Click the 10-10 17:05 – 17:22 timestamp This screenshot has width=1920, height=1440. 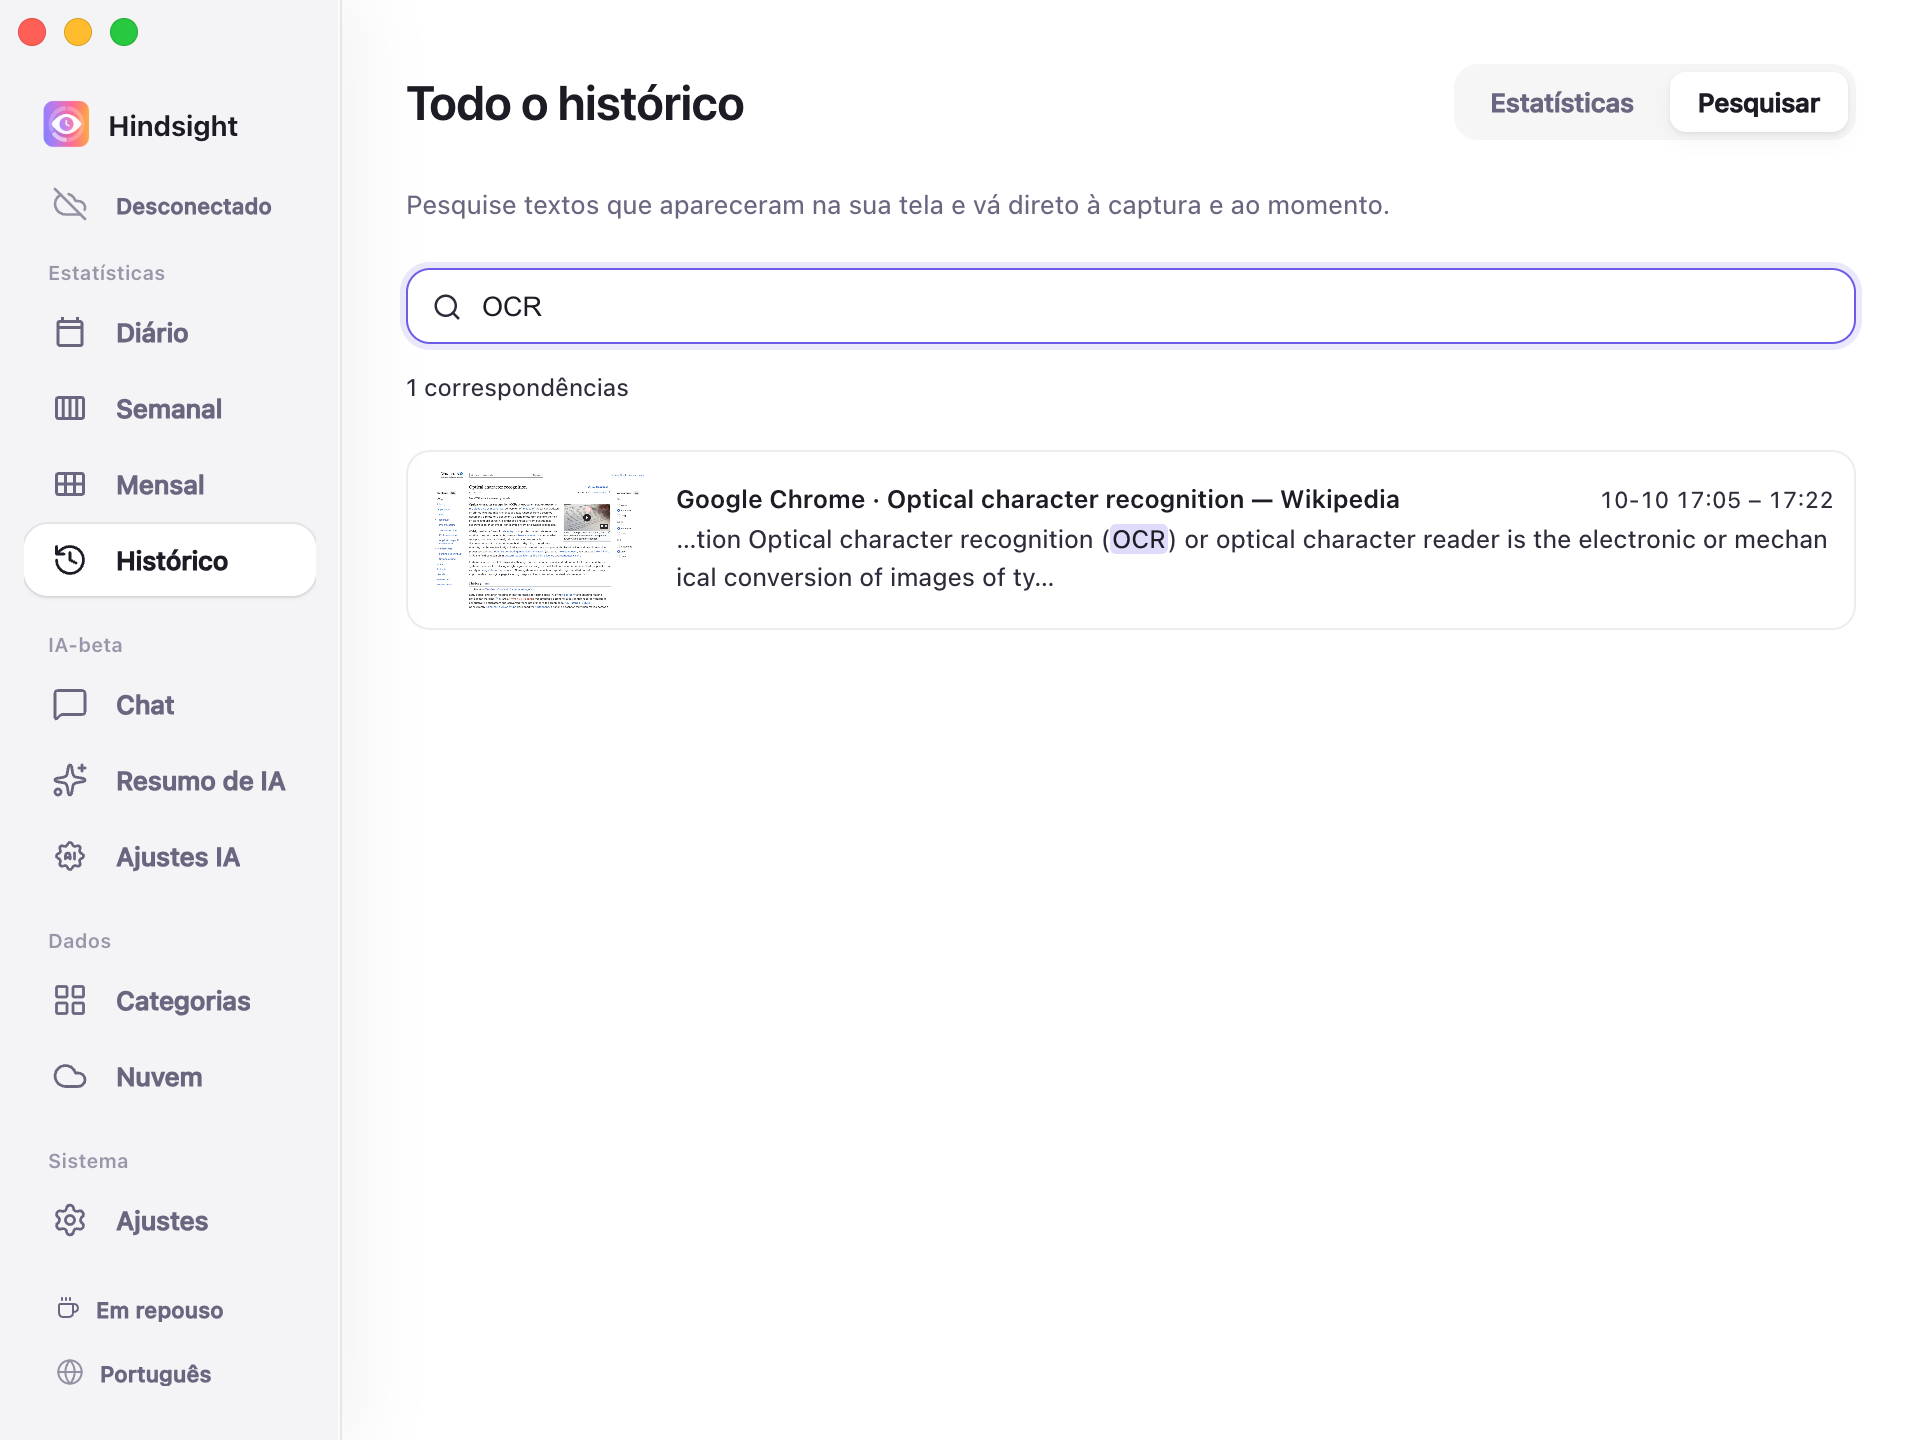[1716, 500]
